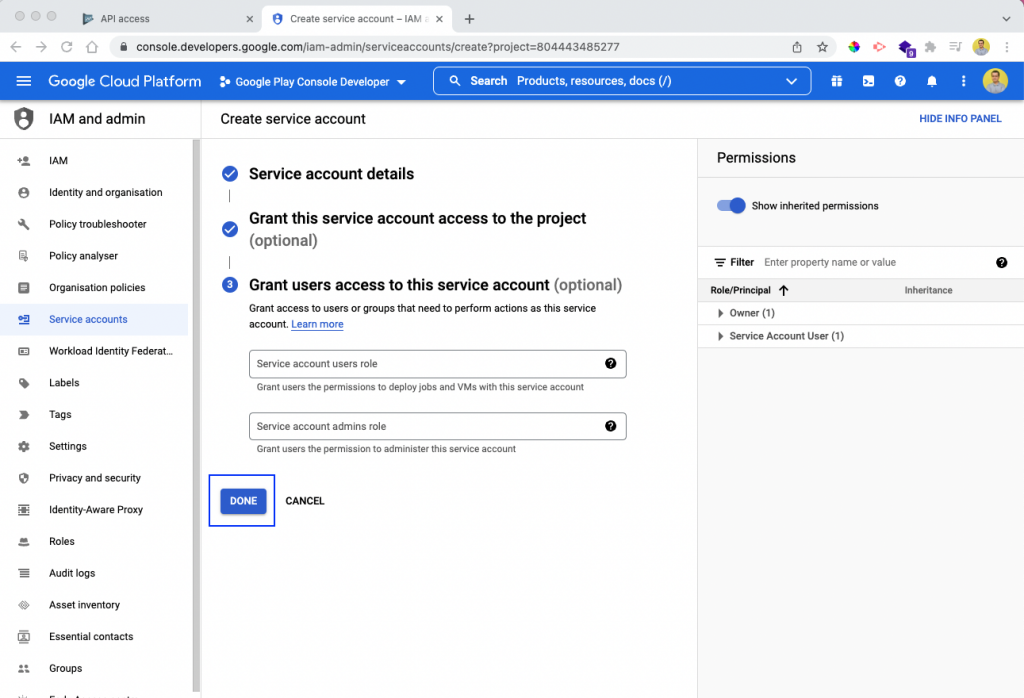Click the browser address bar URL
1024x698 pixels.
coord(378,47)
